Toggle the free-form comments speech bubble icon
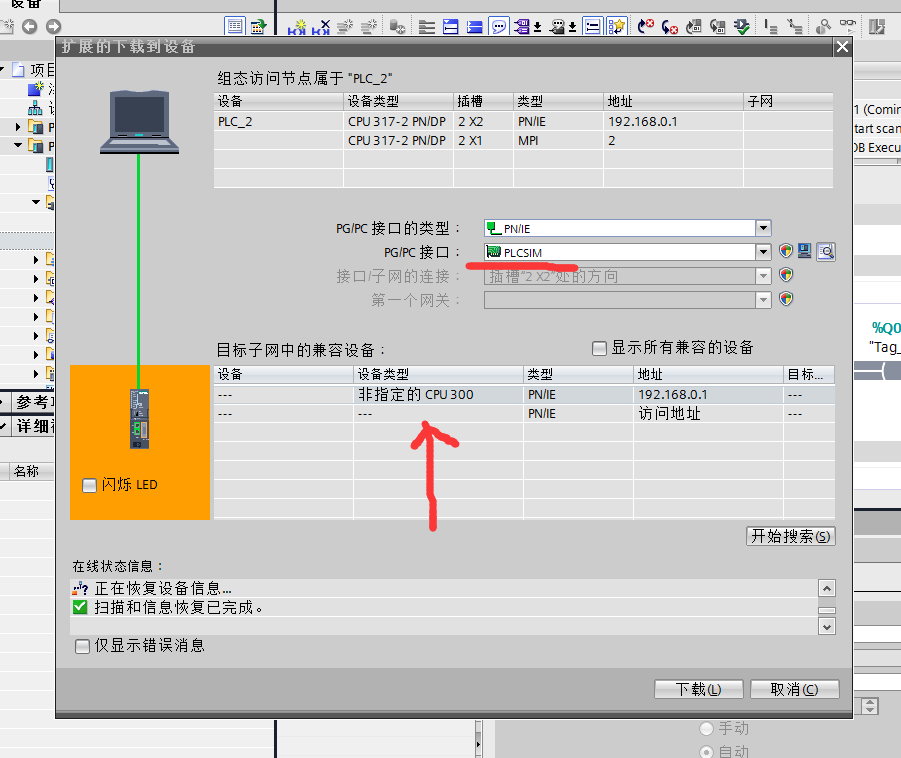Image resolution: width=901 pixels, height=758 pixels. (499, 26)
